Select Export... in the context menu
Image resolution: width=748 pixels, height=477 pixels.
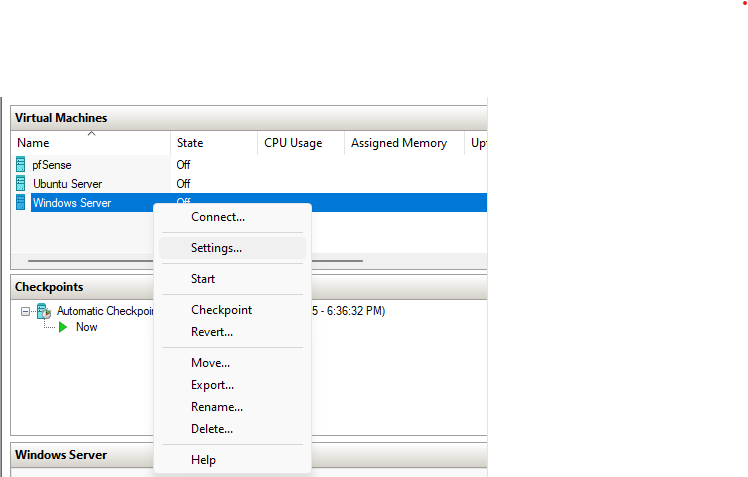pyautogui.click(x=212, y=385)
